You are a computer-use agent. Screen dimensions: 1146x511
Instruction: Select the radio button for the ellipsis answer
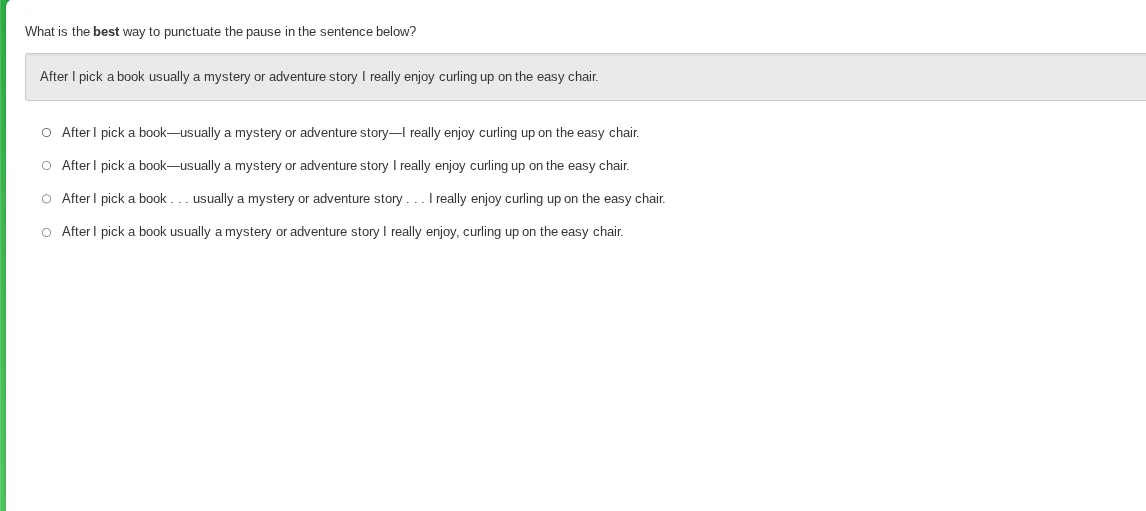[47, 199]
